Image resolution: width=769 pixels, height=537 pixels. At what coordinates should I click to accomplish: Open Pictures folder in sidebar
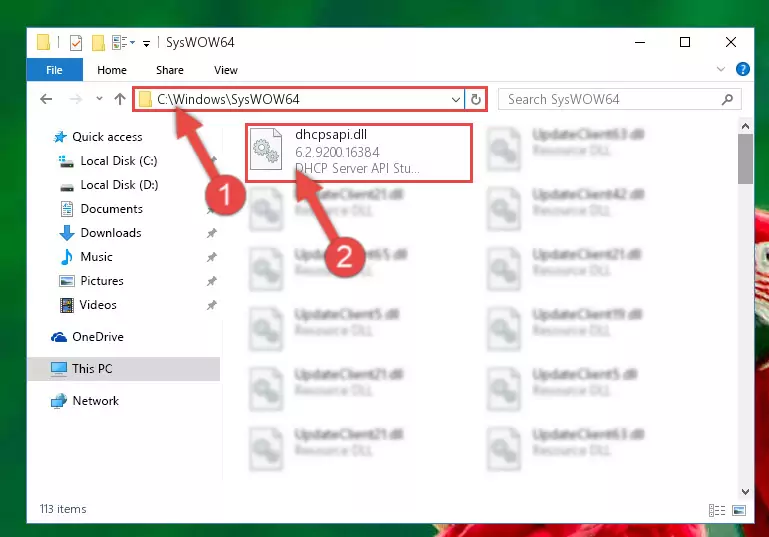(x=102, y=281)
